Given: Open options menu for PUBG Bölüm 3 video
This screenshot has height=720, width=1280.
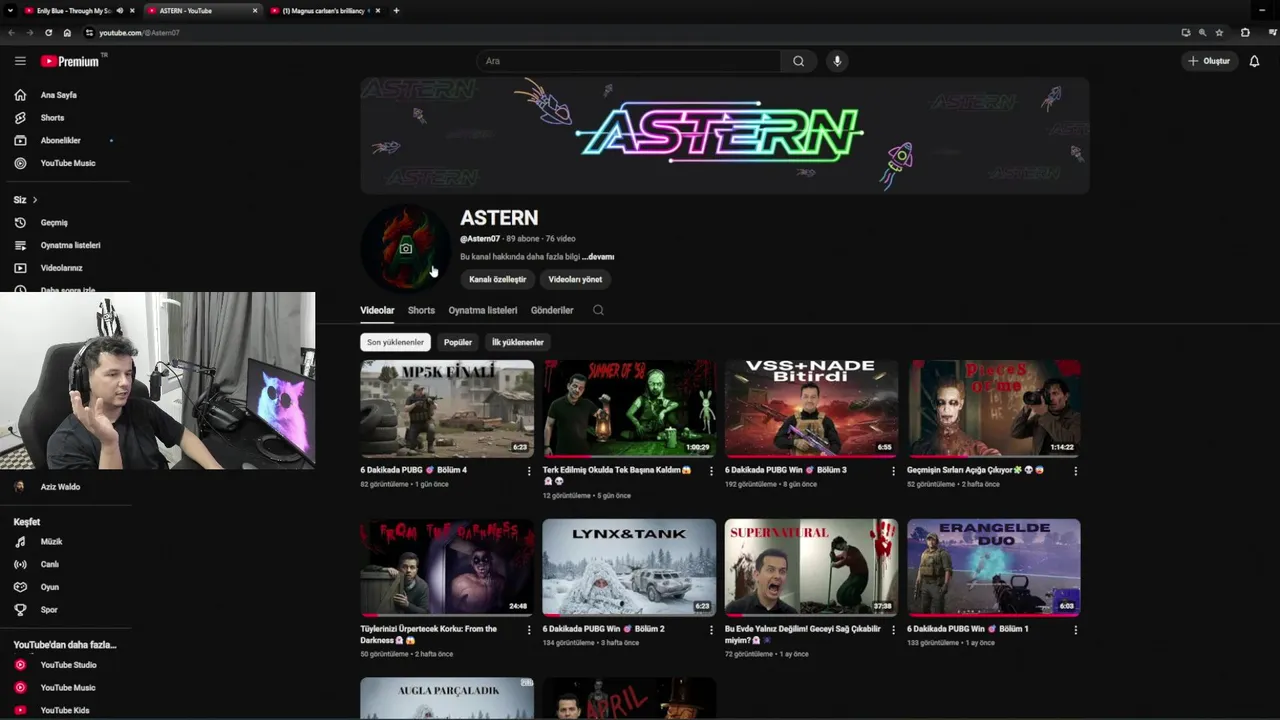Looking at the screenshot, I should pyautogui.click(x=893, y=471).
